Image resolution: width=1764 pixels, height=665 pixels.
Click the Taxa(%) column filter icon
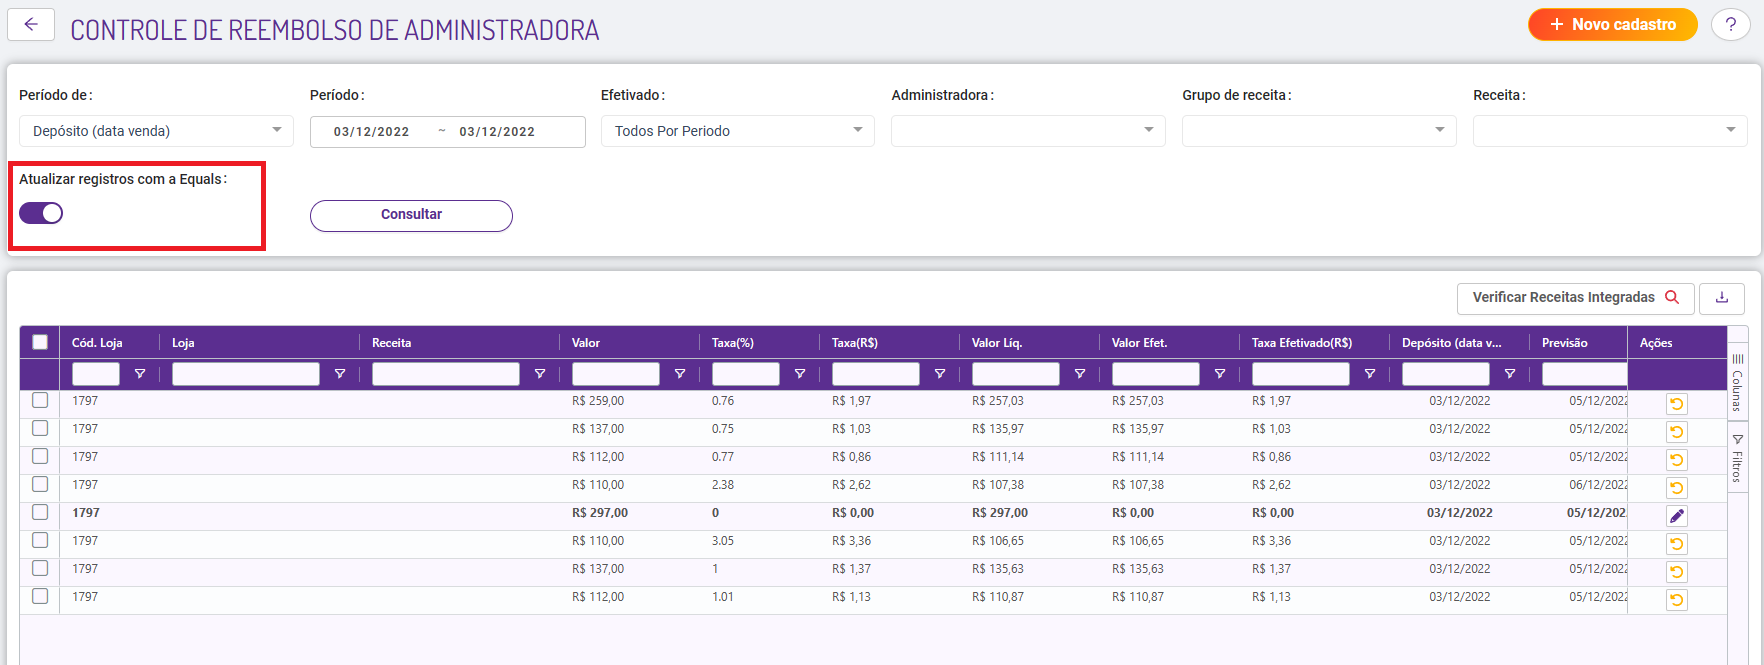click(x=800, y=374)
